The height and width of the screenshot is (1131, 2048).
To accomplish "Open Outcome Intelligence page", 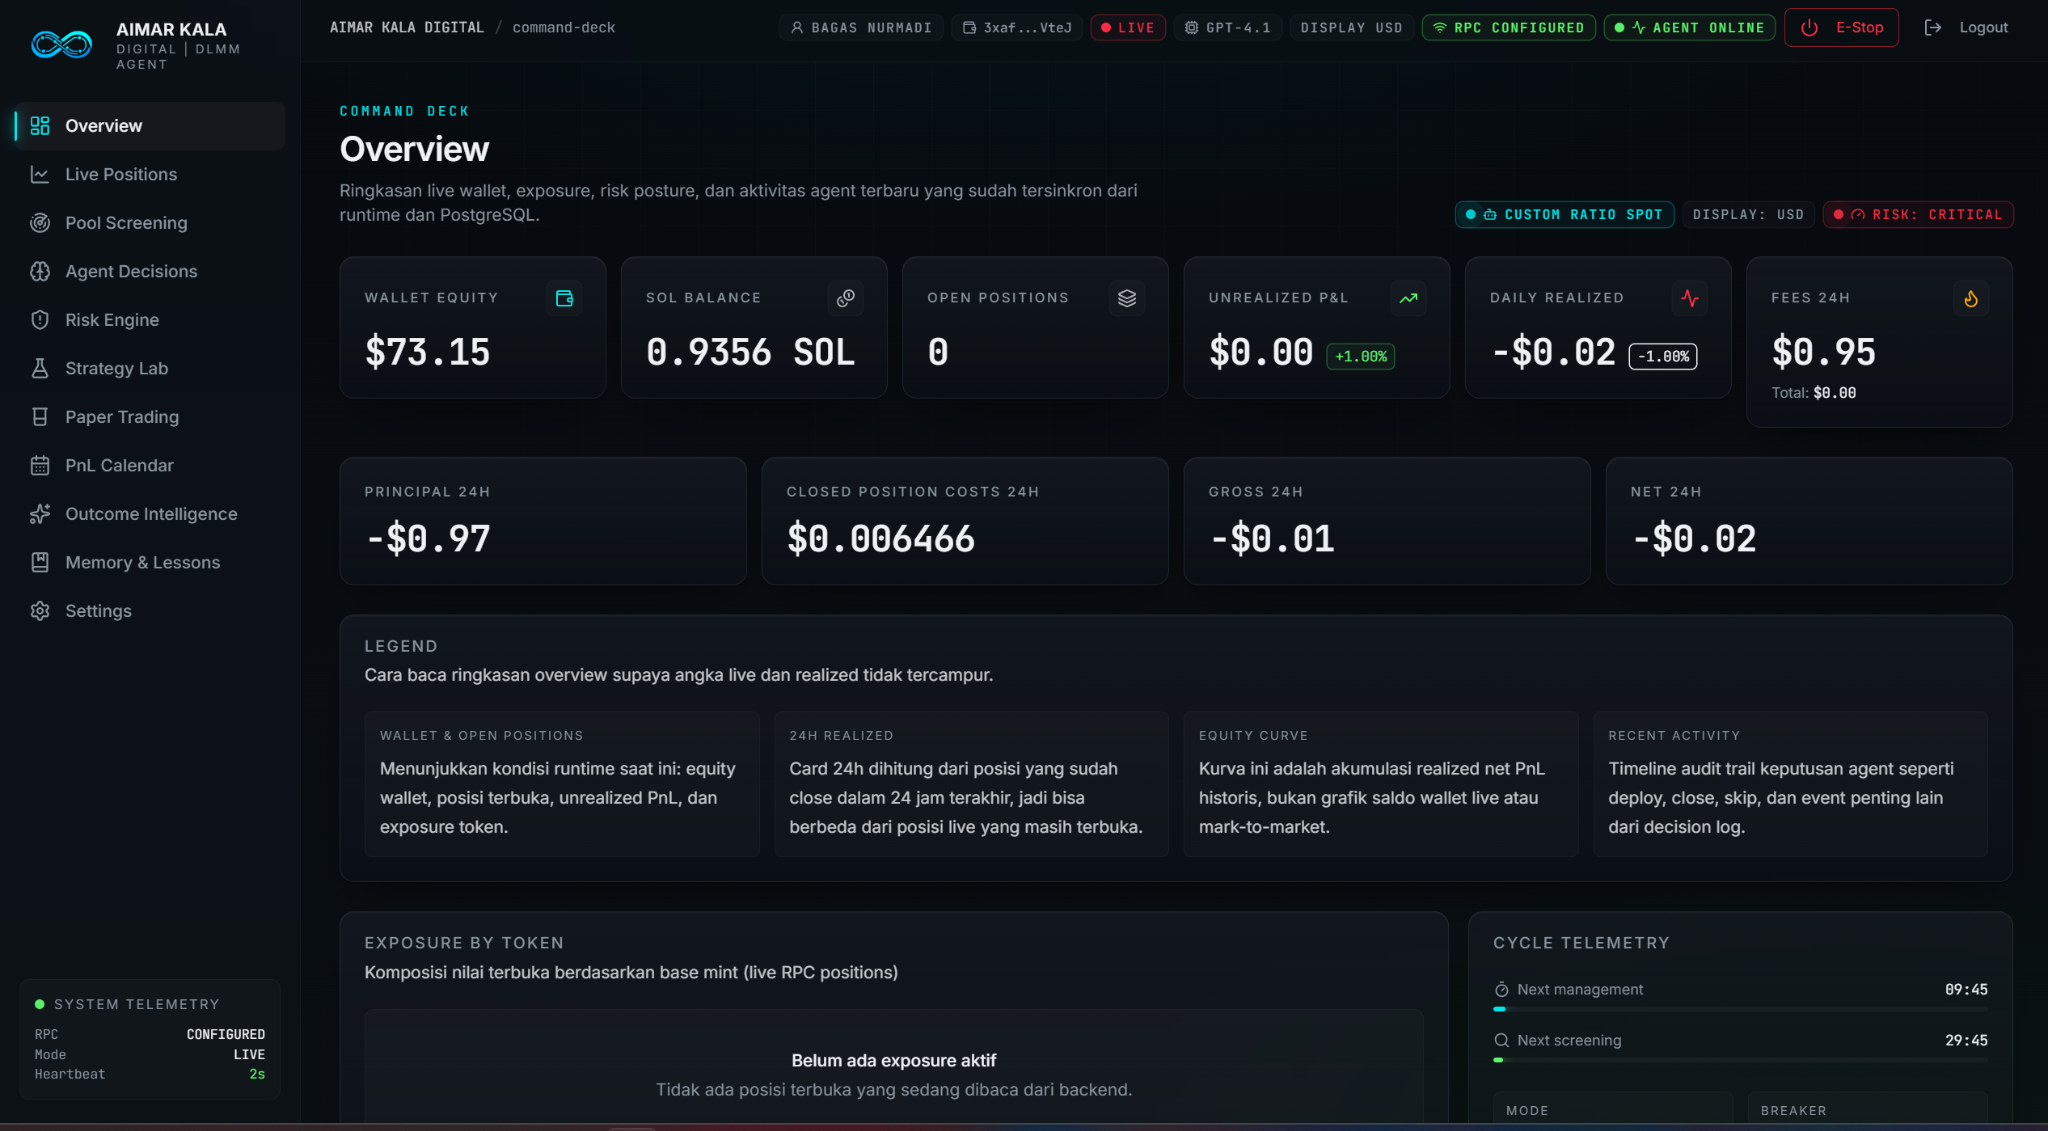I will [150, 514].
